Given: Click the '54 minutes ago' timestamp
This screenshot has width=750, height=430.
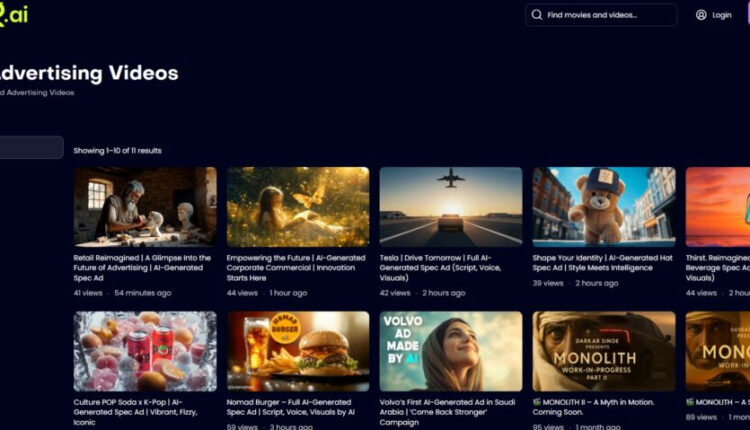Looking at the screenshot, I should pos(143,293).
